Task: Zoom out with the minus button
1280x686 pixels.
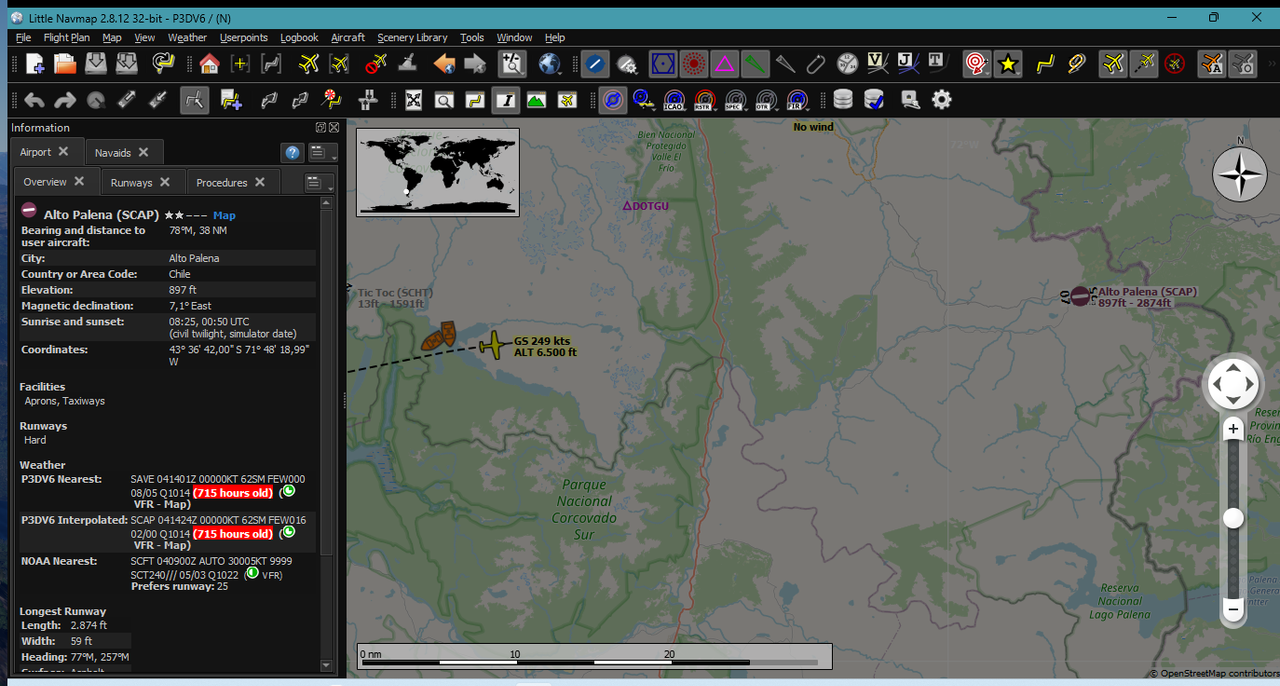Action: tap(1233, 608)
